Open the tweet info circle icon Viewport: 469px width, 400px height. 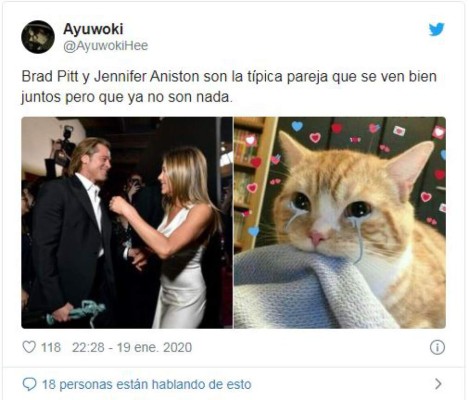pos(437,347)
